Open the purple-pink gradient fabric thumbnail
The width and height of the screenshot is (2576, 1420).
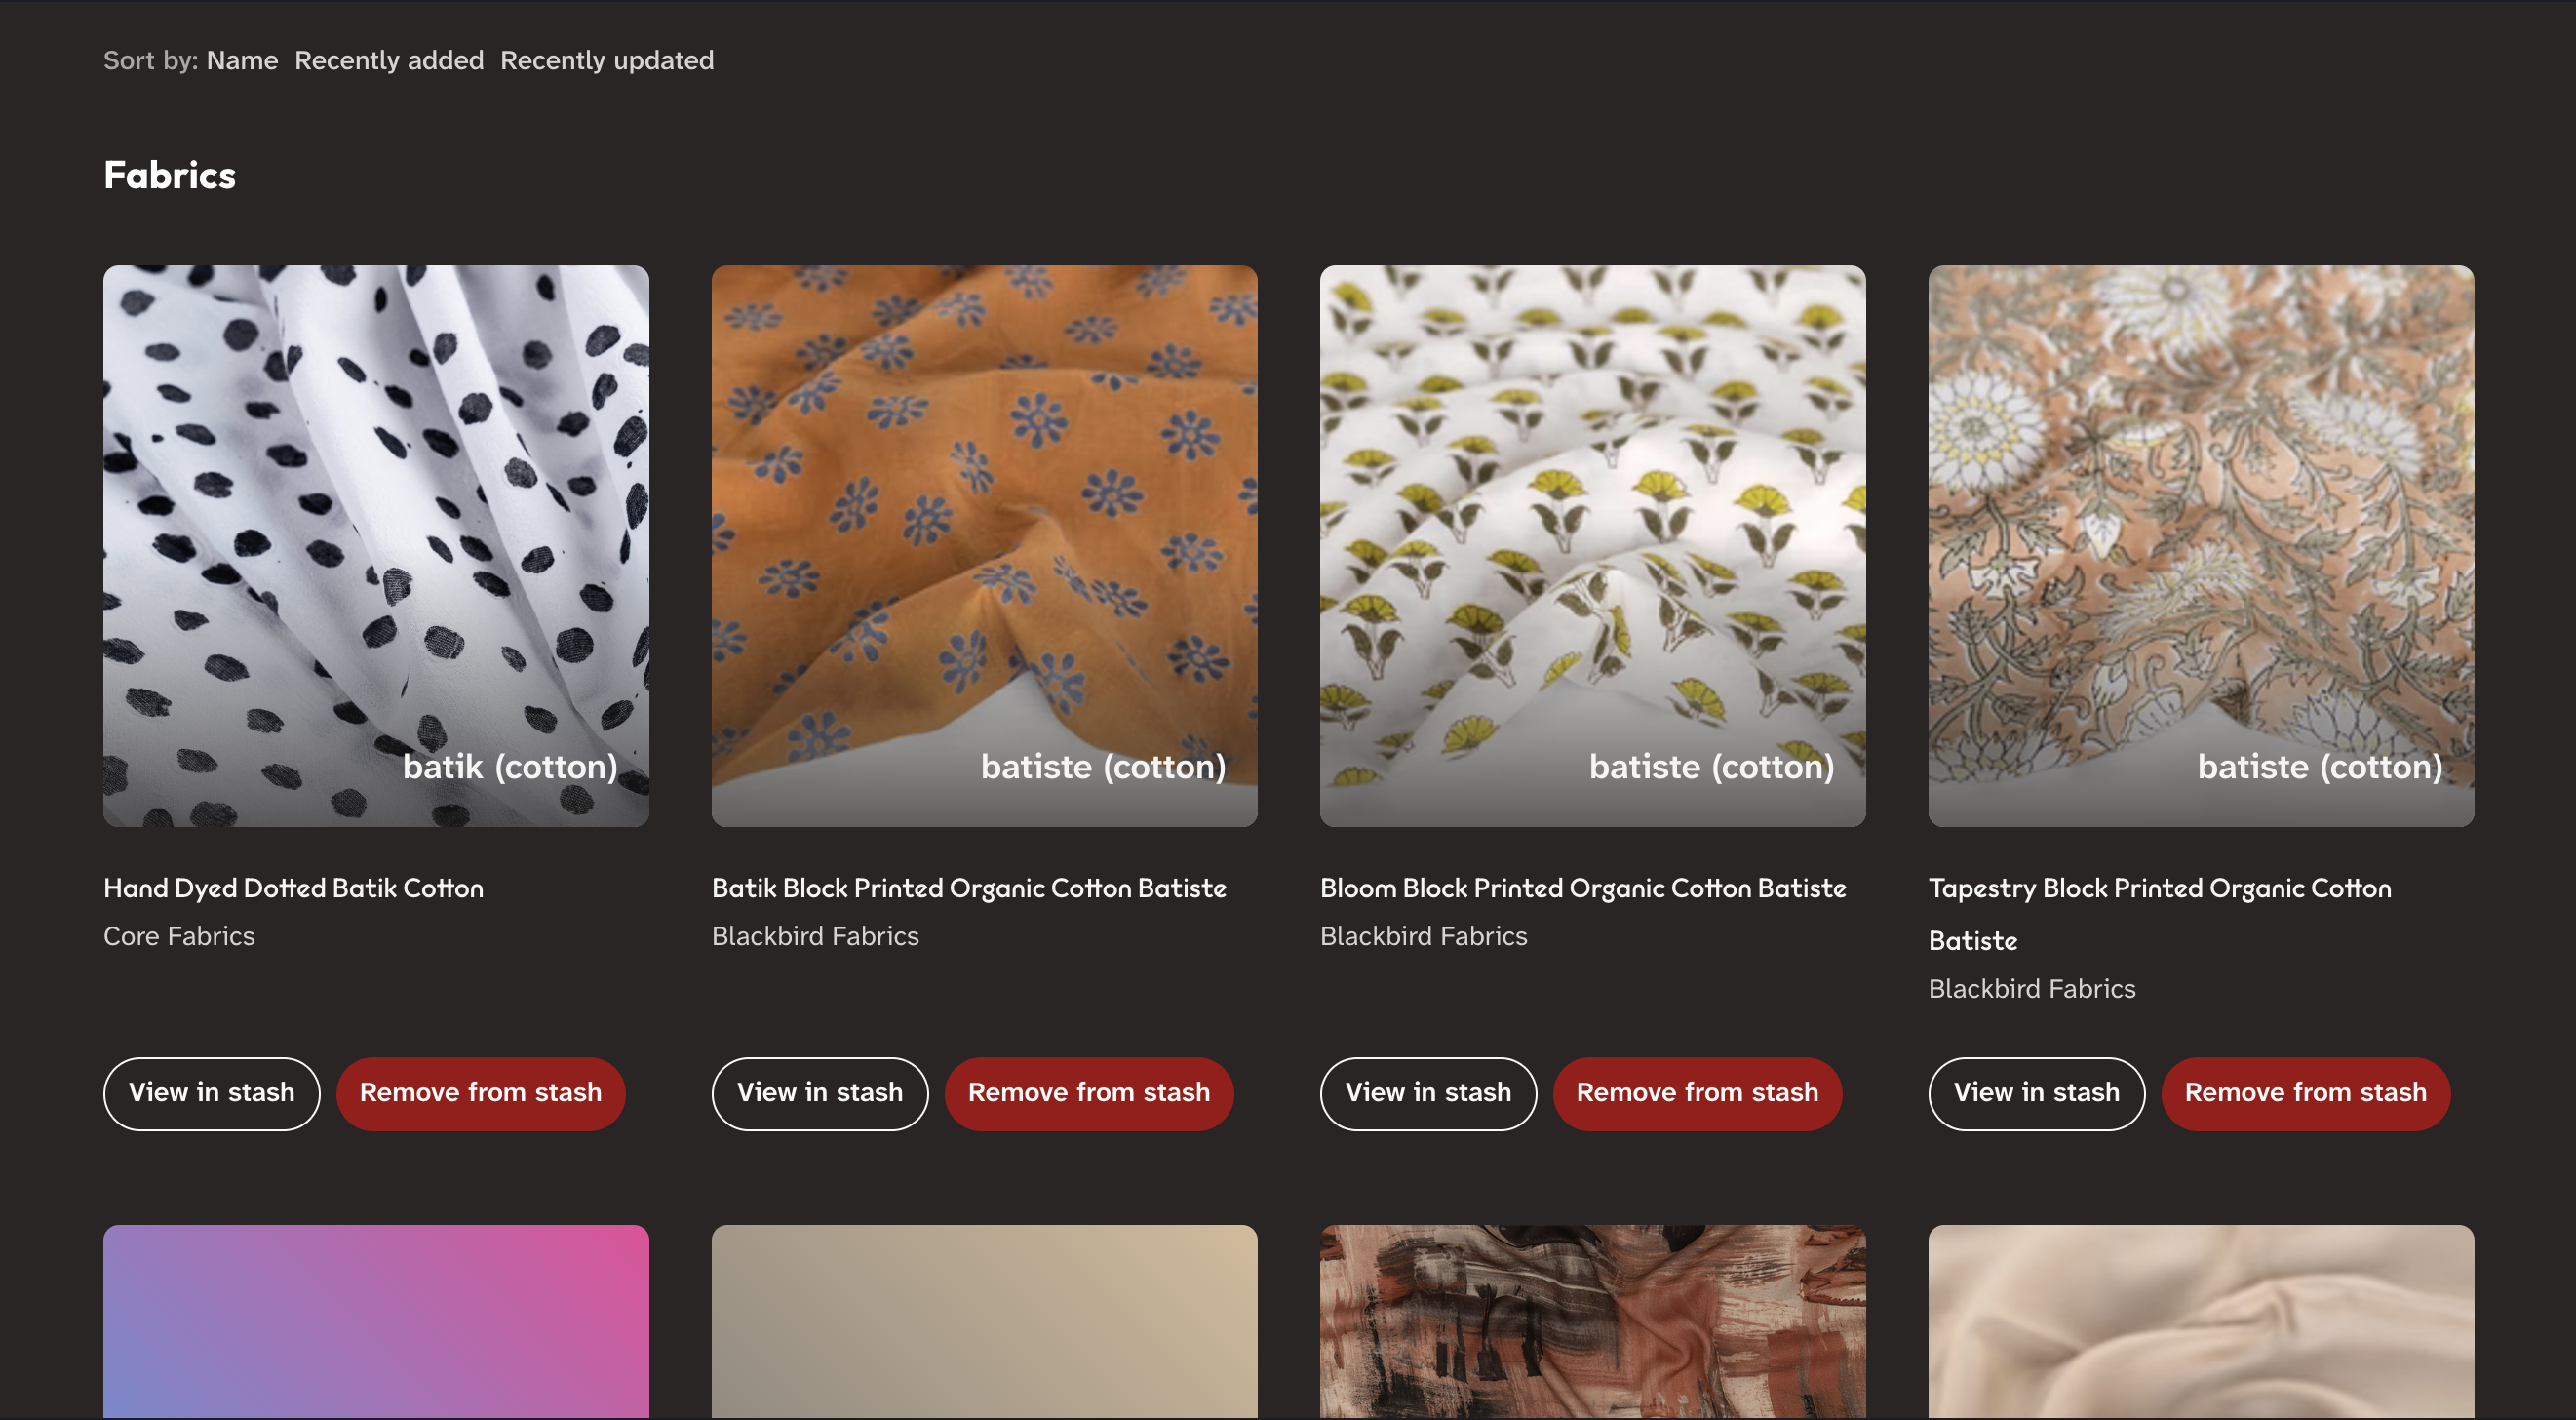376,1320
